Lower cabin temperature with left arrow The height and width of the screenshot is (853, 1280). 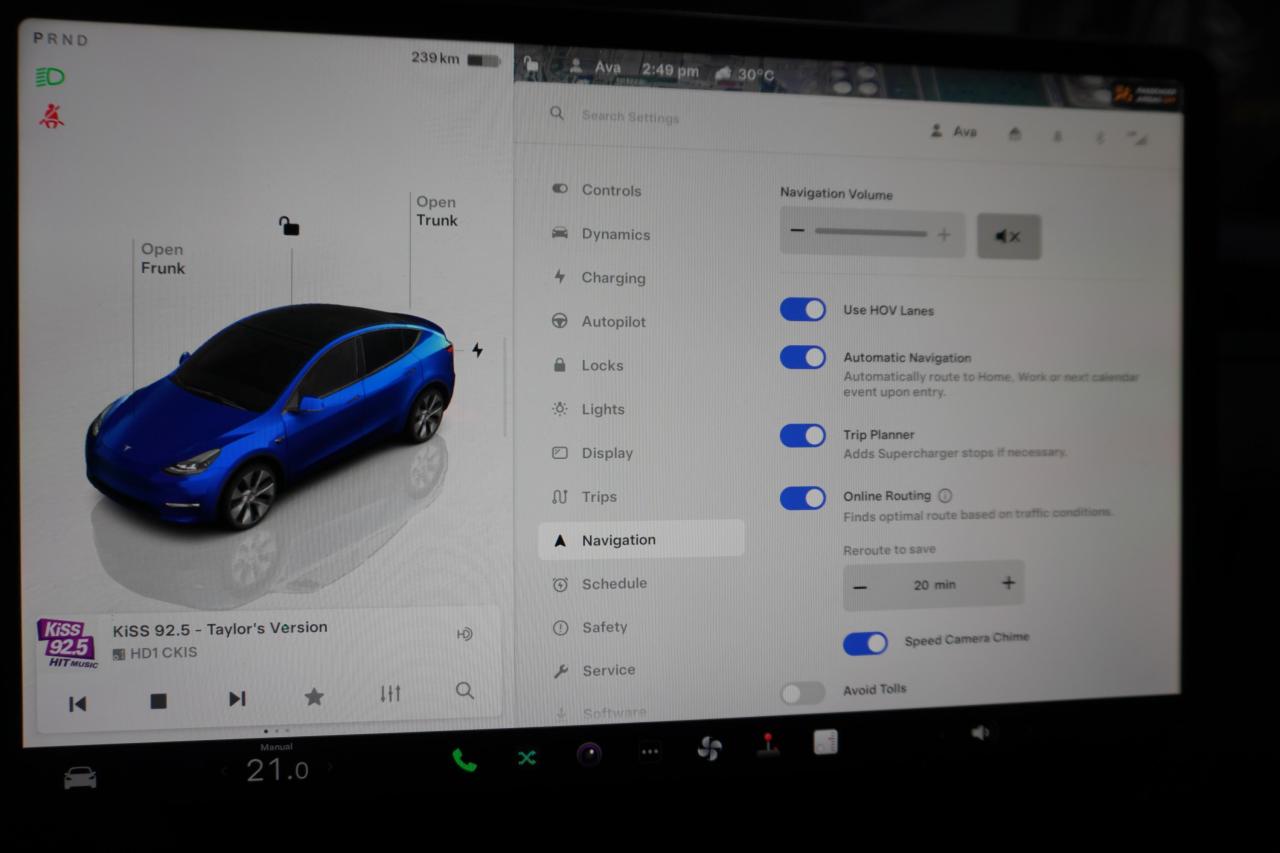tap(224, 771)
